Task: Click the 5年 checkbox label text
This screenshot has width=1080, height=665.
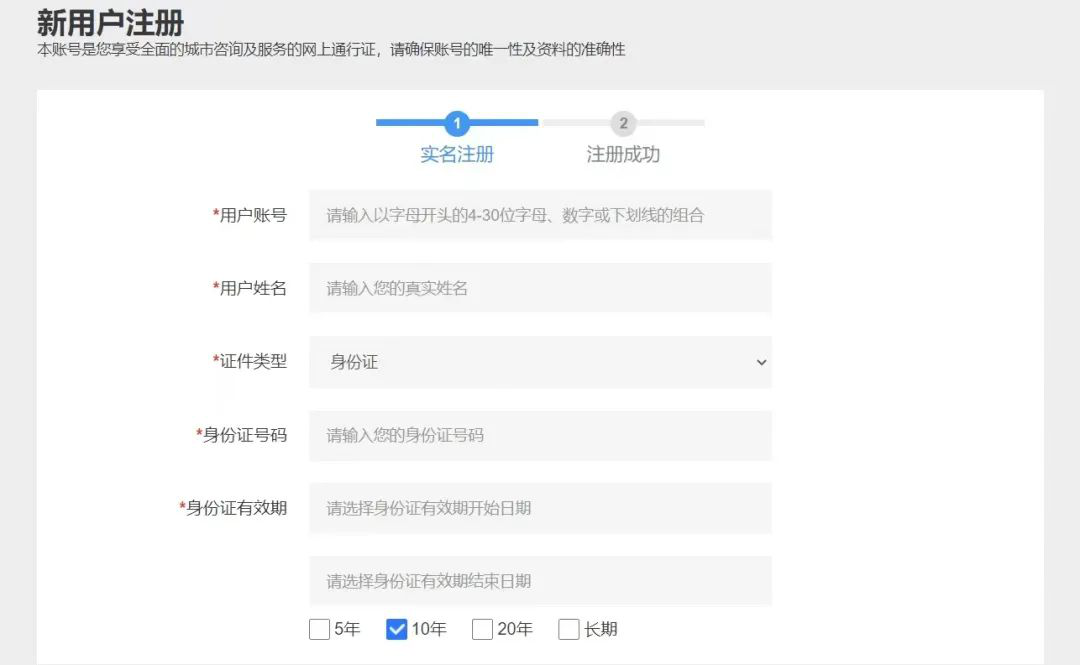Action: [347, 629]
